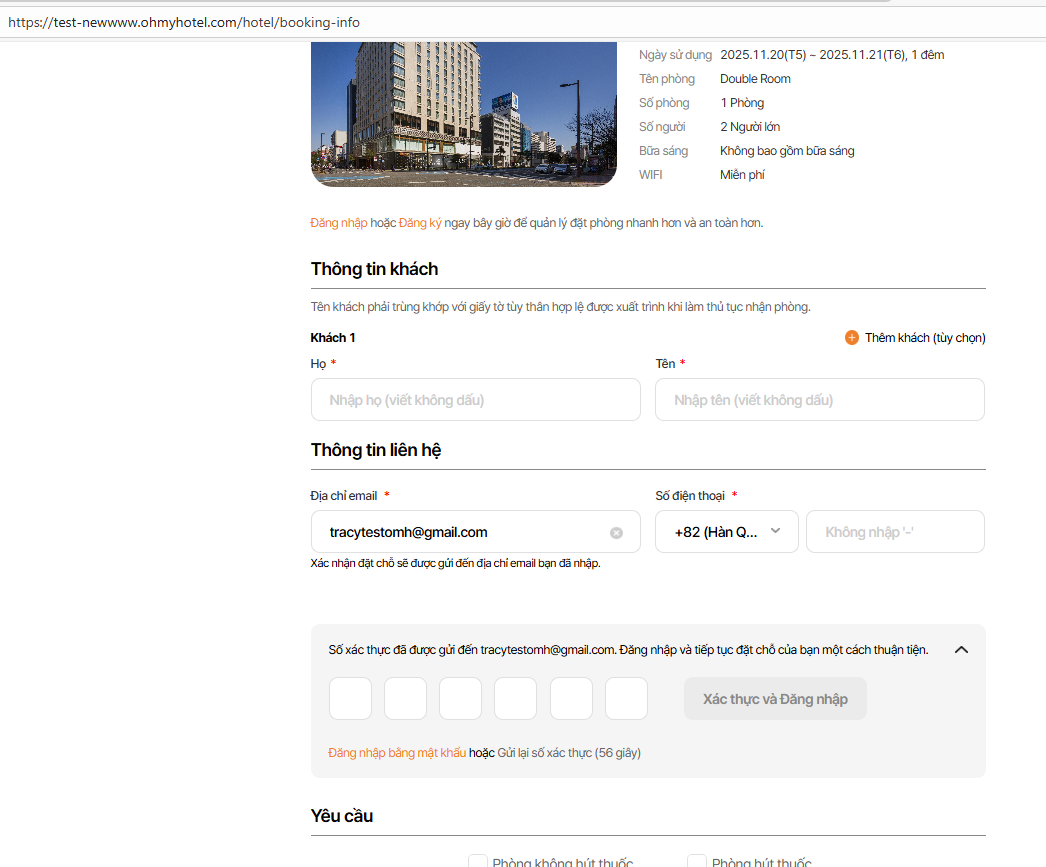The image size is (1046, 867).
Task: Focus the Họ last name field
Action: 476,399
